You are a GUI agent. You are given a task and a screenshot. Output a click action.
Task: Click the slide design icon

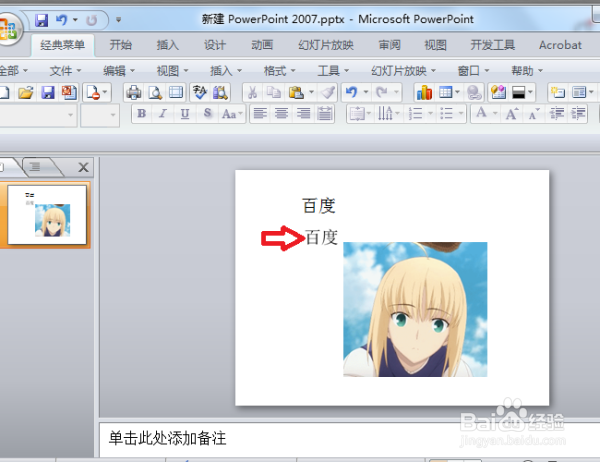[498, 93]
